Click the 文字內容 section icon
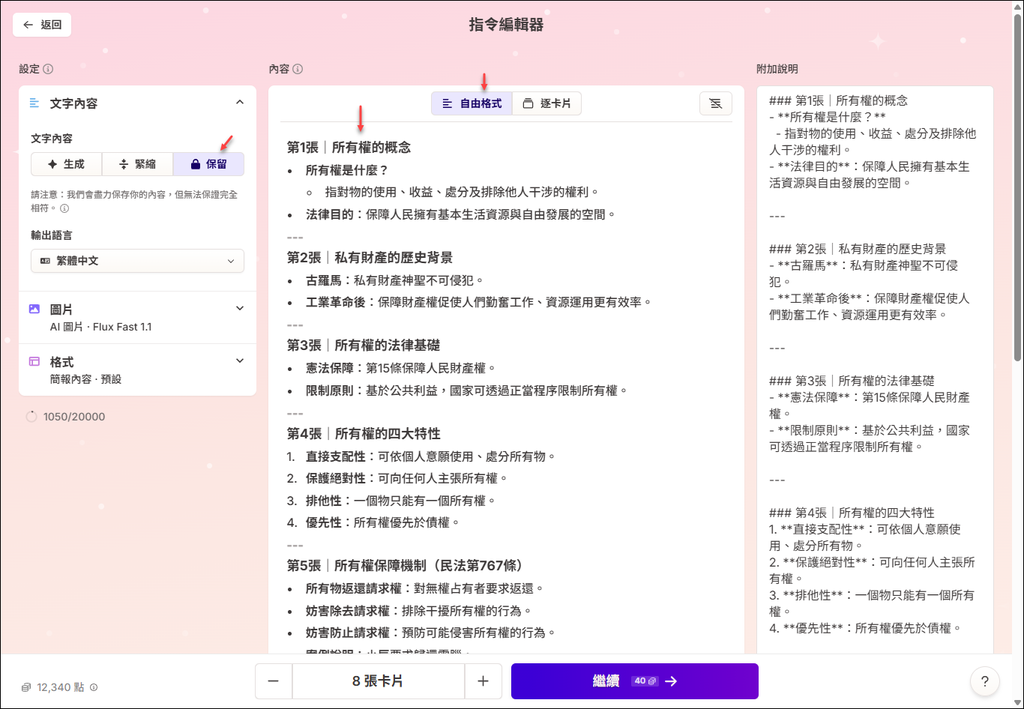 (x=35, y=103)
